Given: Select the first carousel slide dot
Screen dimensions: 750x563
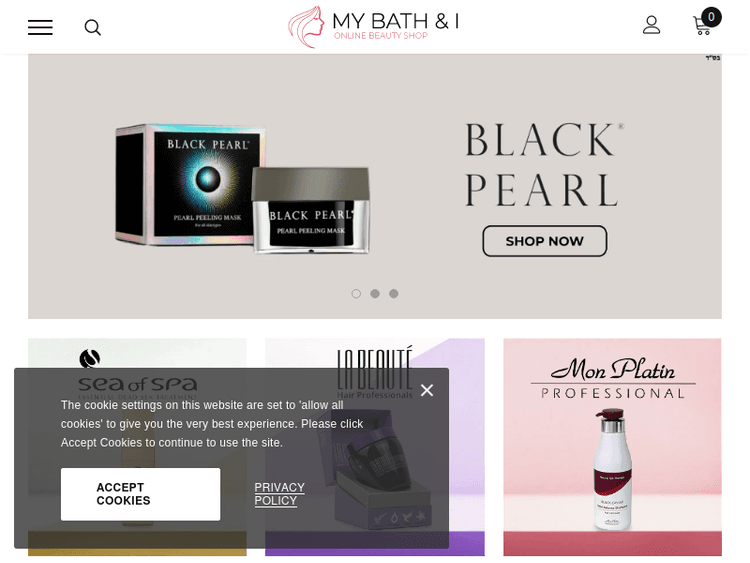Looking at the screenshot, I should (x=356, y=294).
